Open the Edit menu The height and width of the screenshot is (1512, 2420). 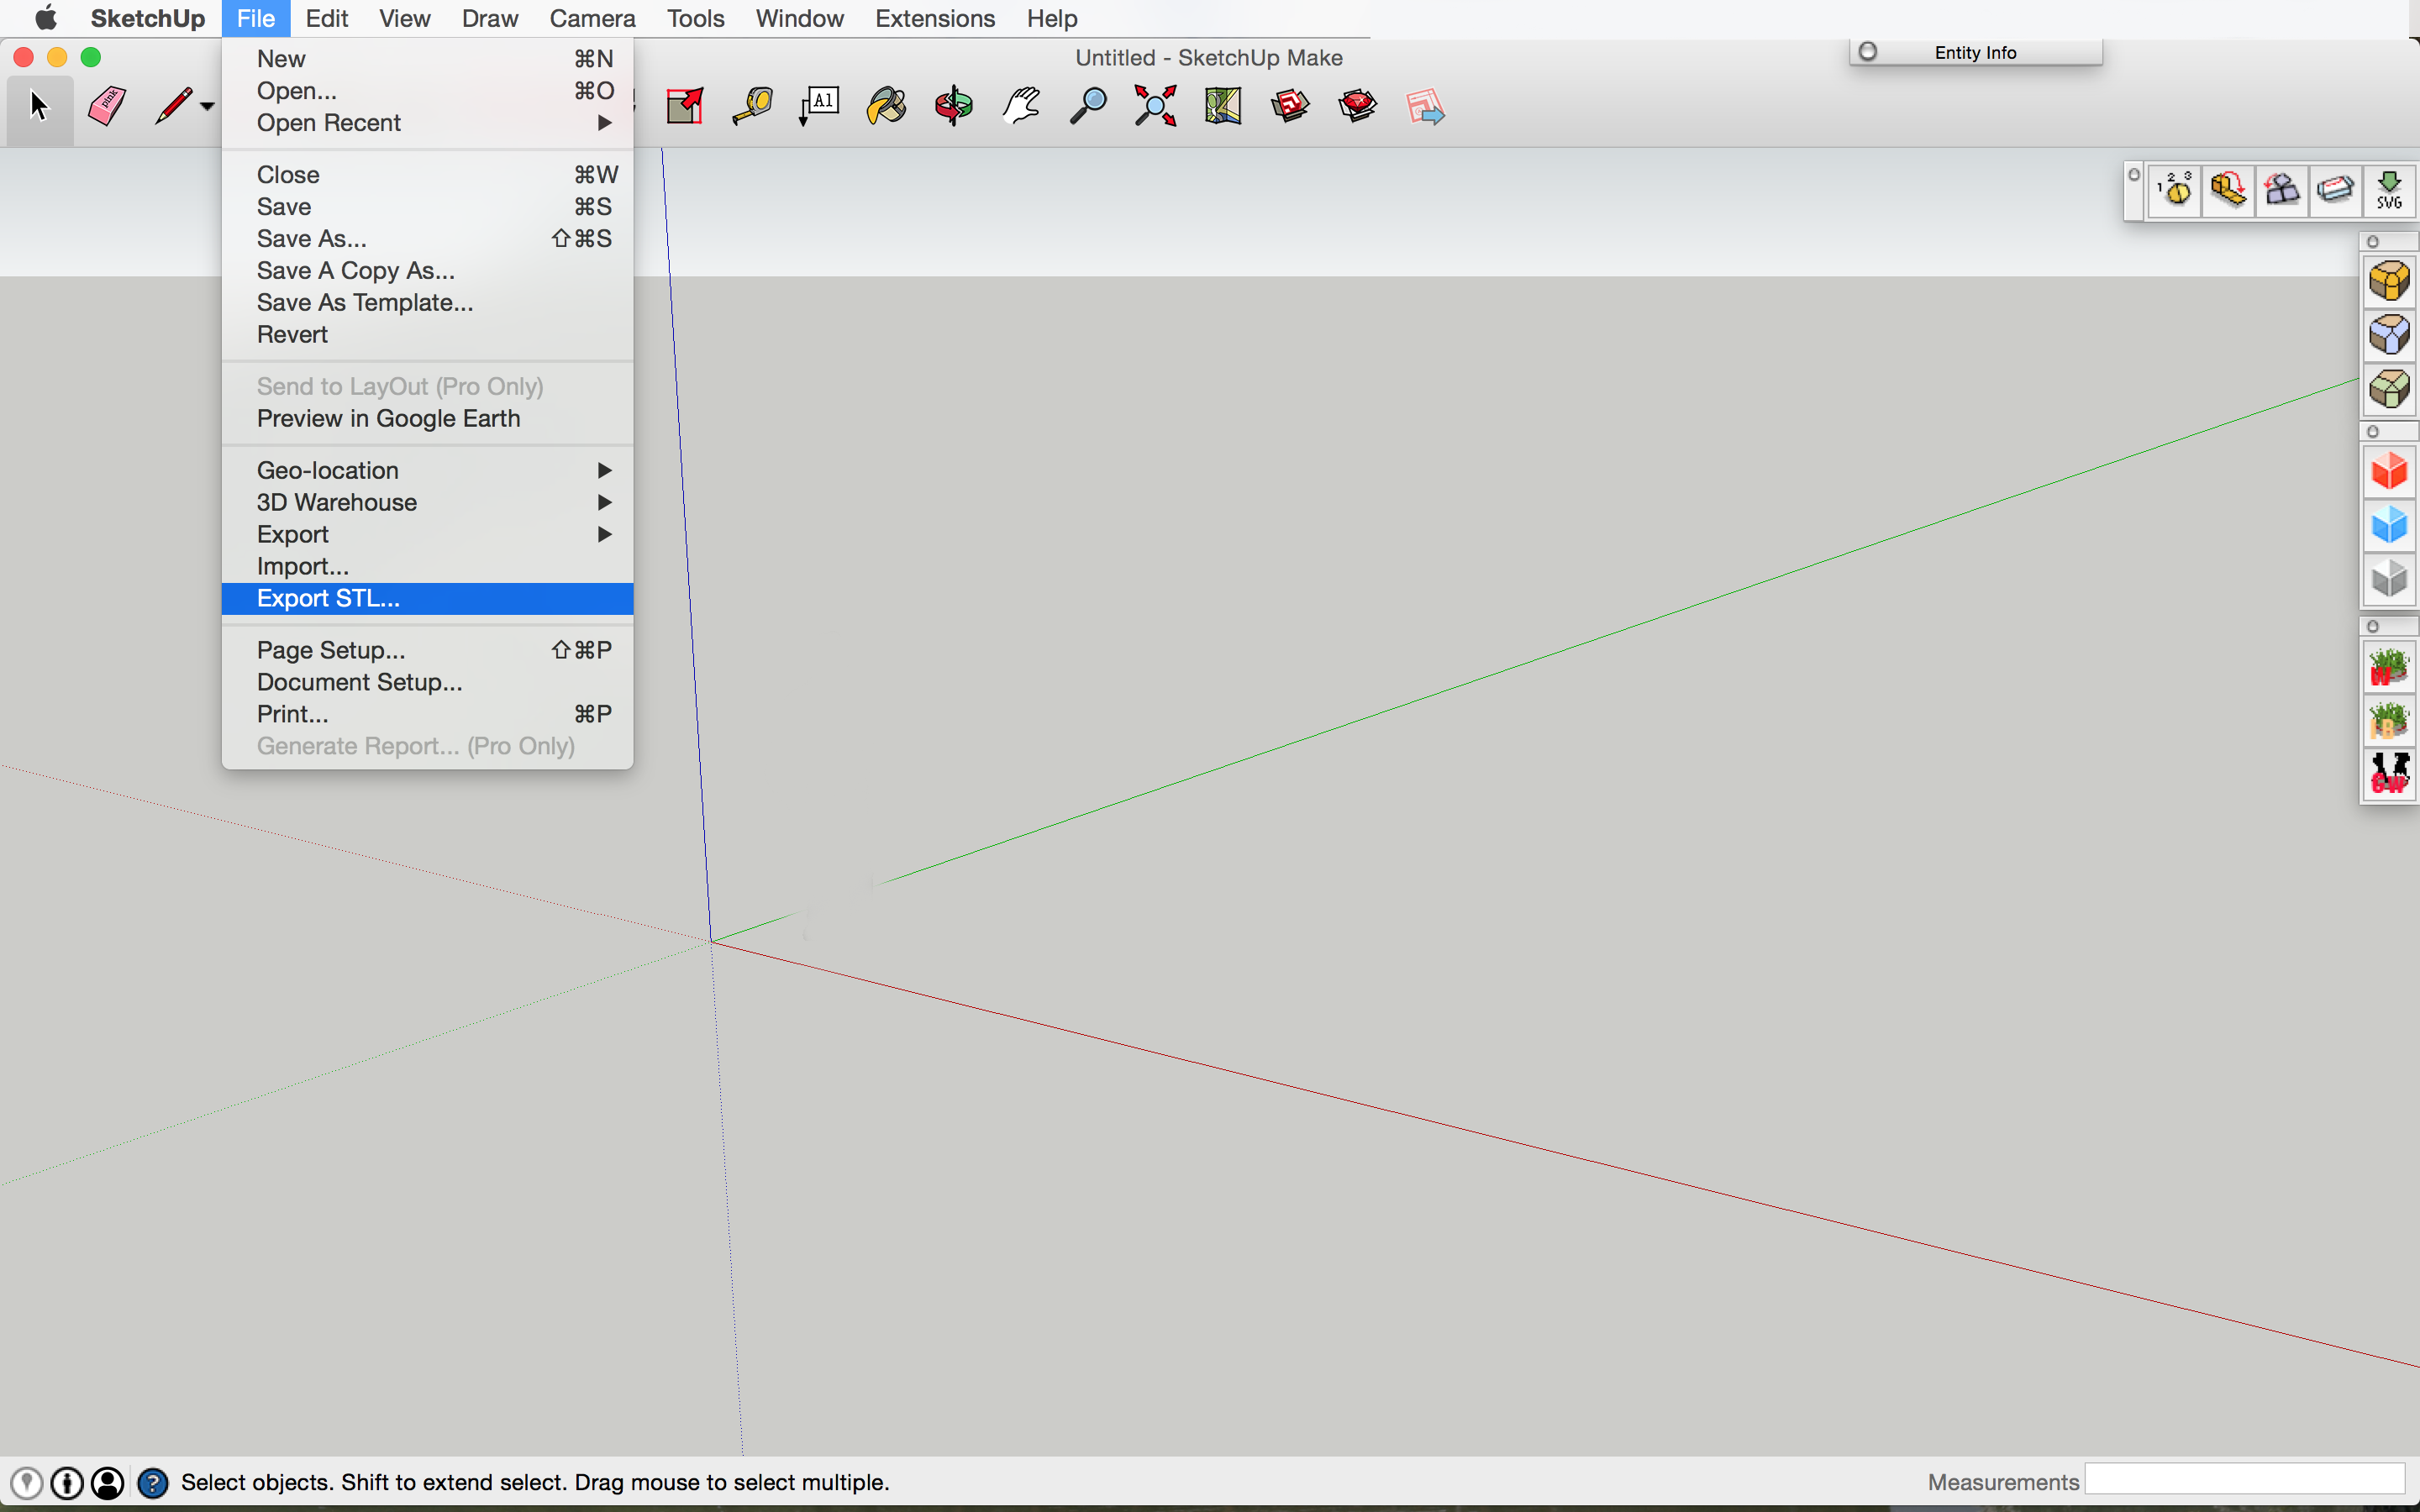(326, 18)
